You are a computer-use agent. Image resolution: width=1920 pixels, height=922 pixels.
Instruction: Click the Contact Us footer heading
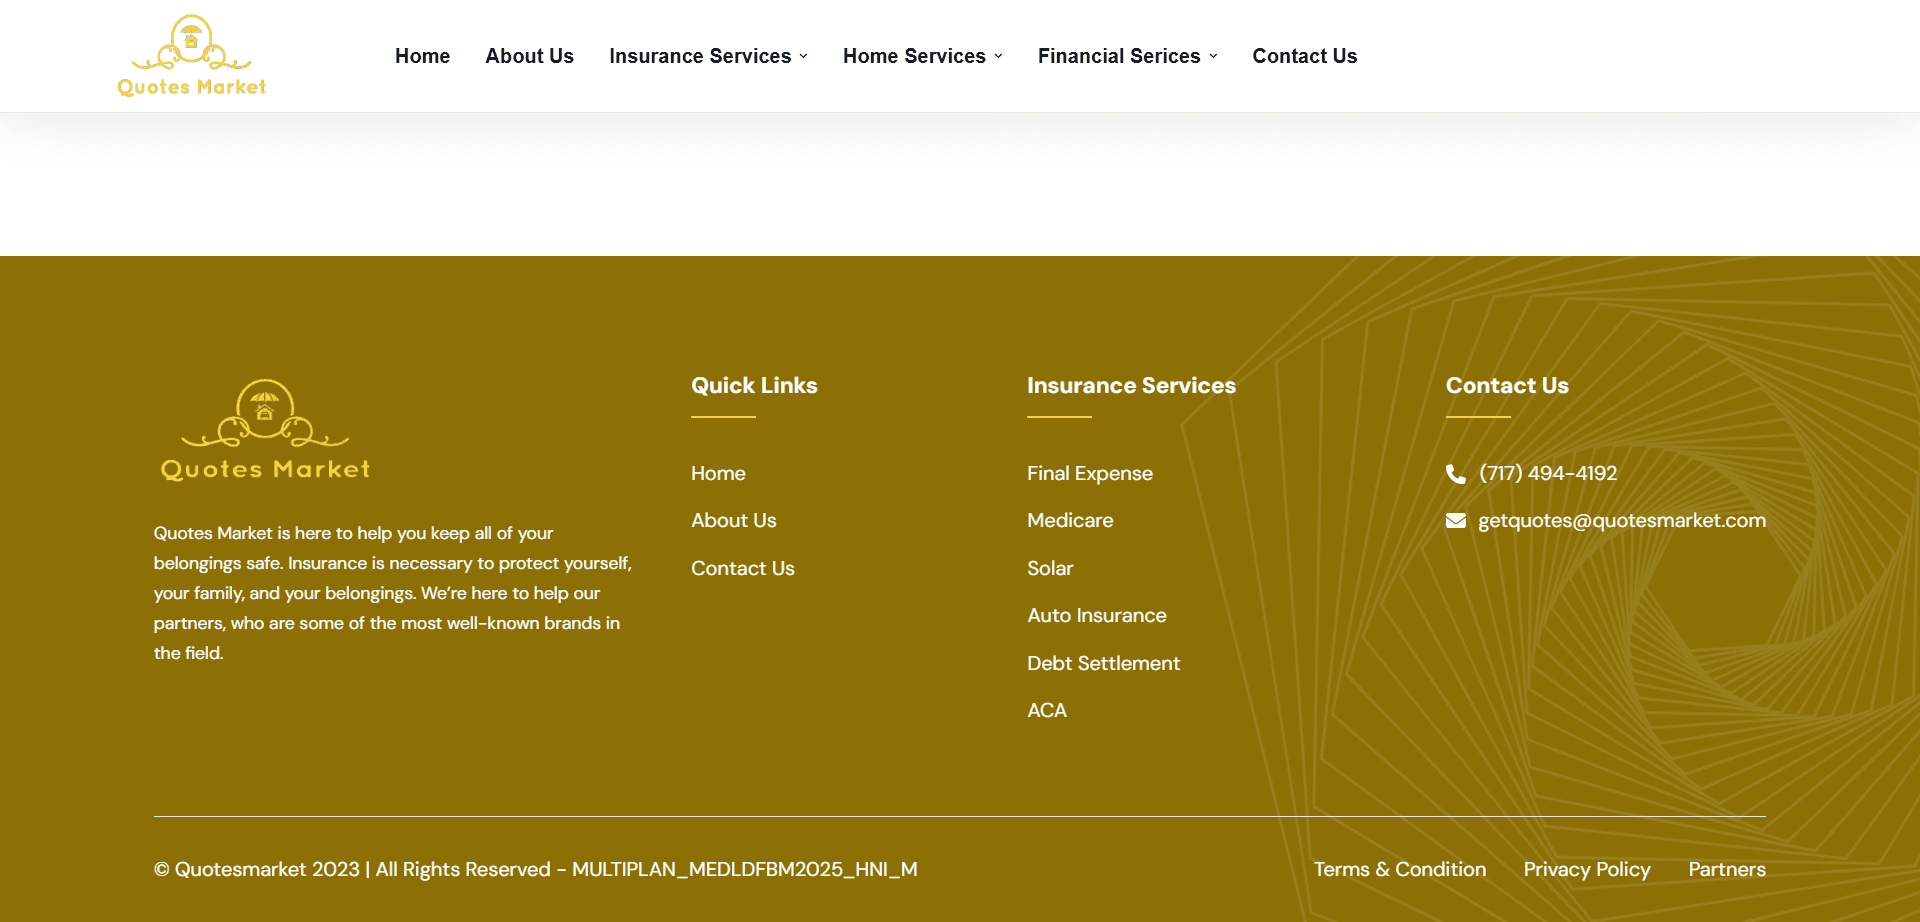(1507, 385)
